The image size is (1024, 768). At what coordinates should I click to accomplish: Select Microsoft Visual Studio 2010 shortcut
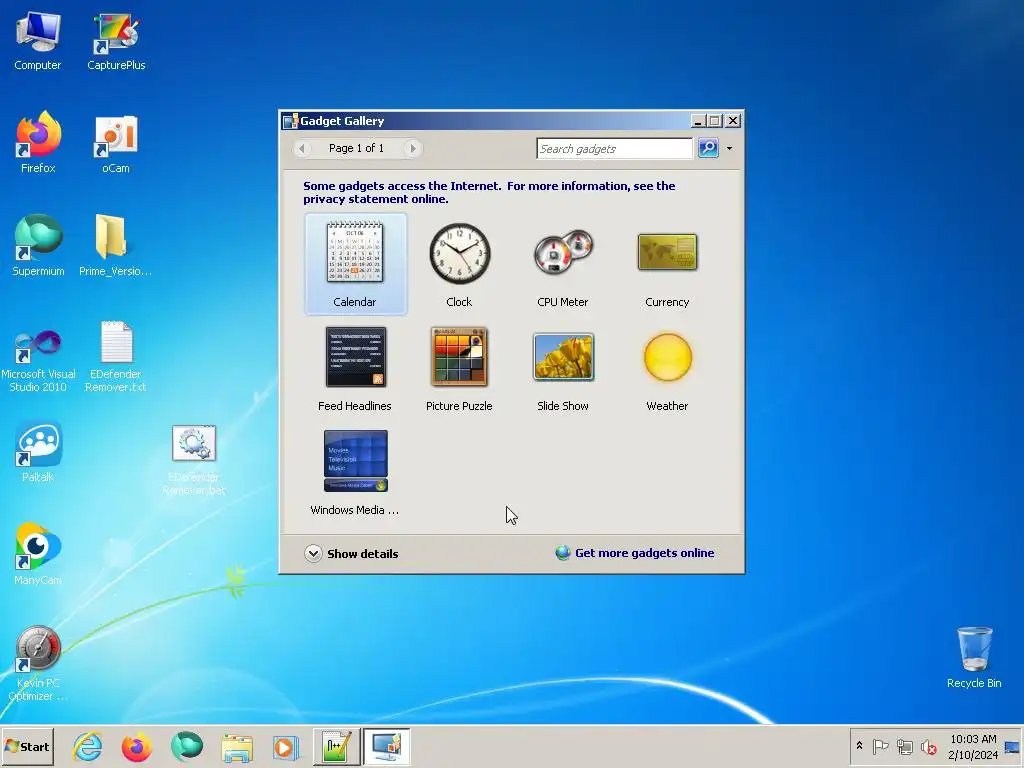38,360
